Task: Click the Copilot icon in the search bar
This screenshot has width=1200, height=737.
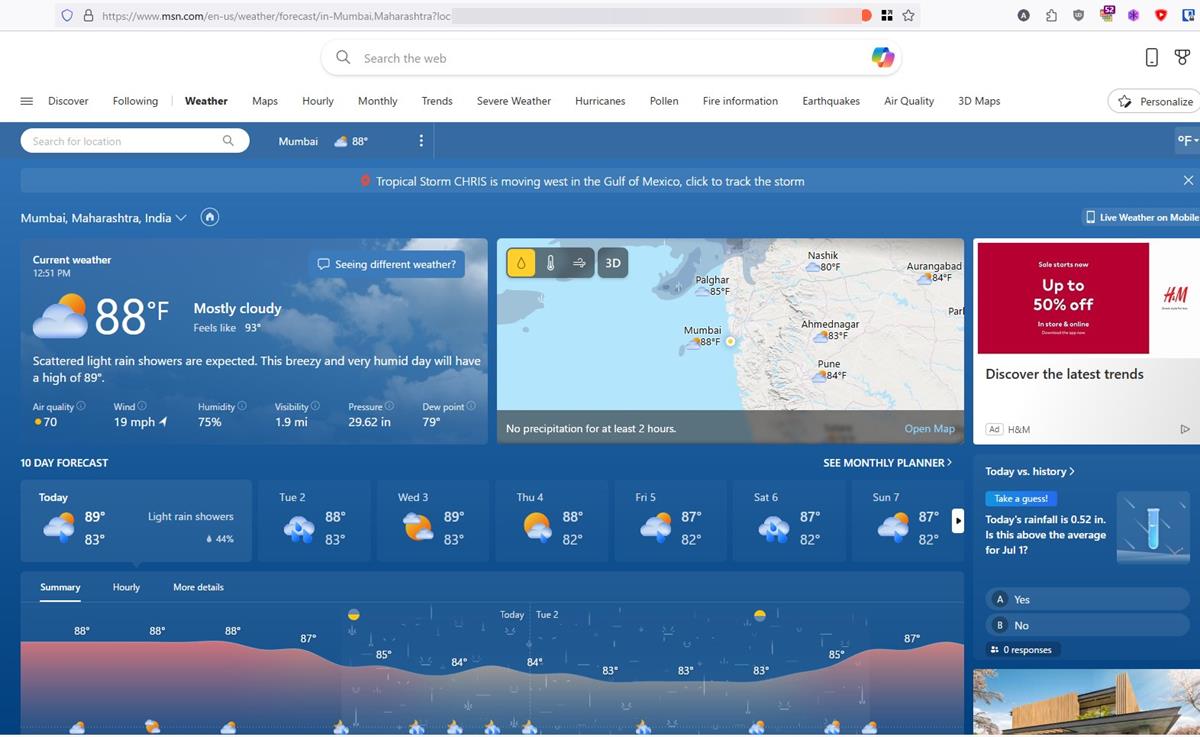Action: click(882, 58)
